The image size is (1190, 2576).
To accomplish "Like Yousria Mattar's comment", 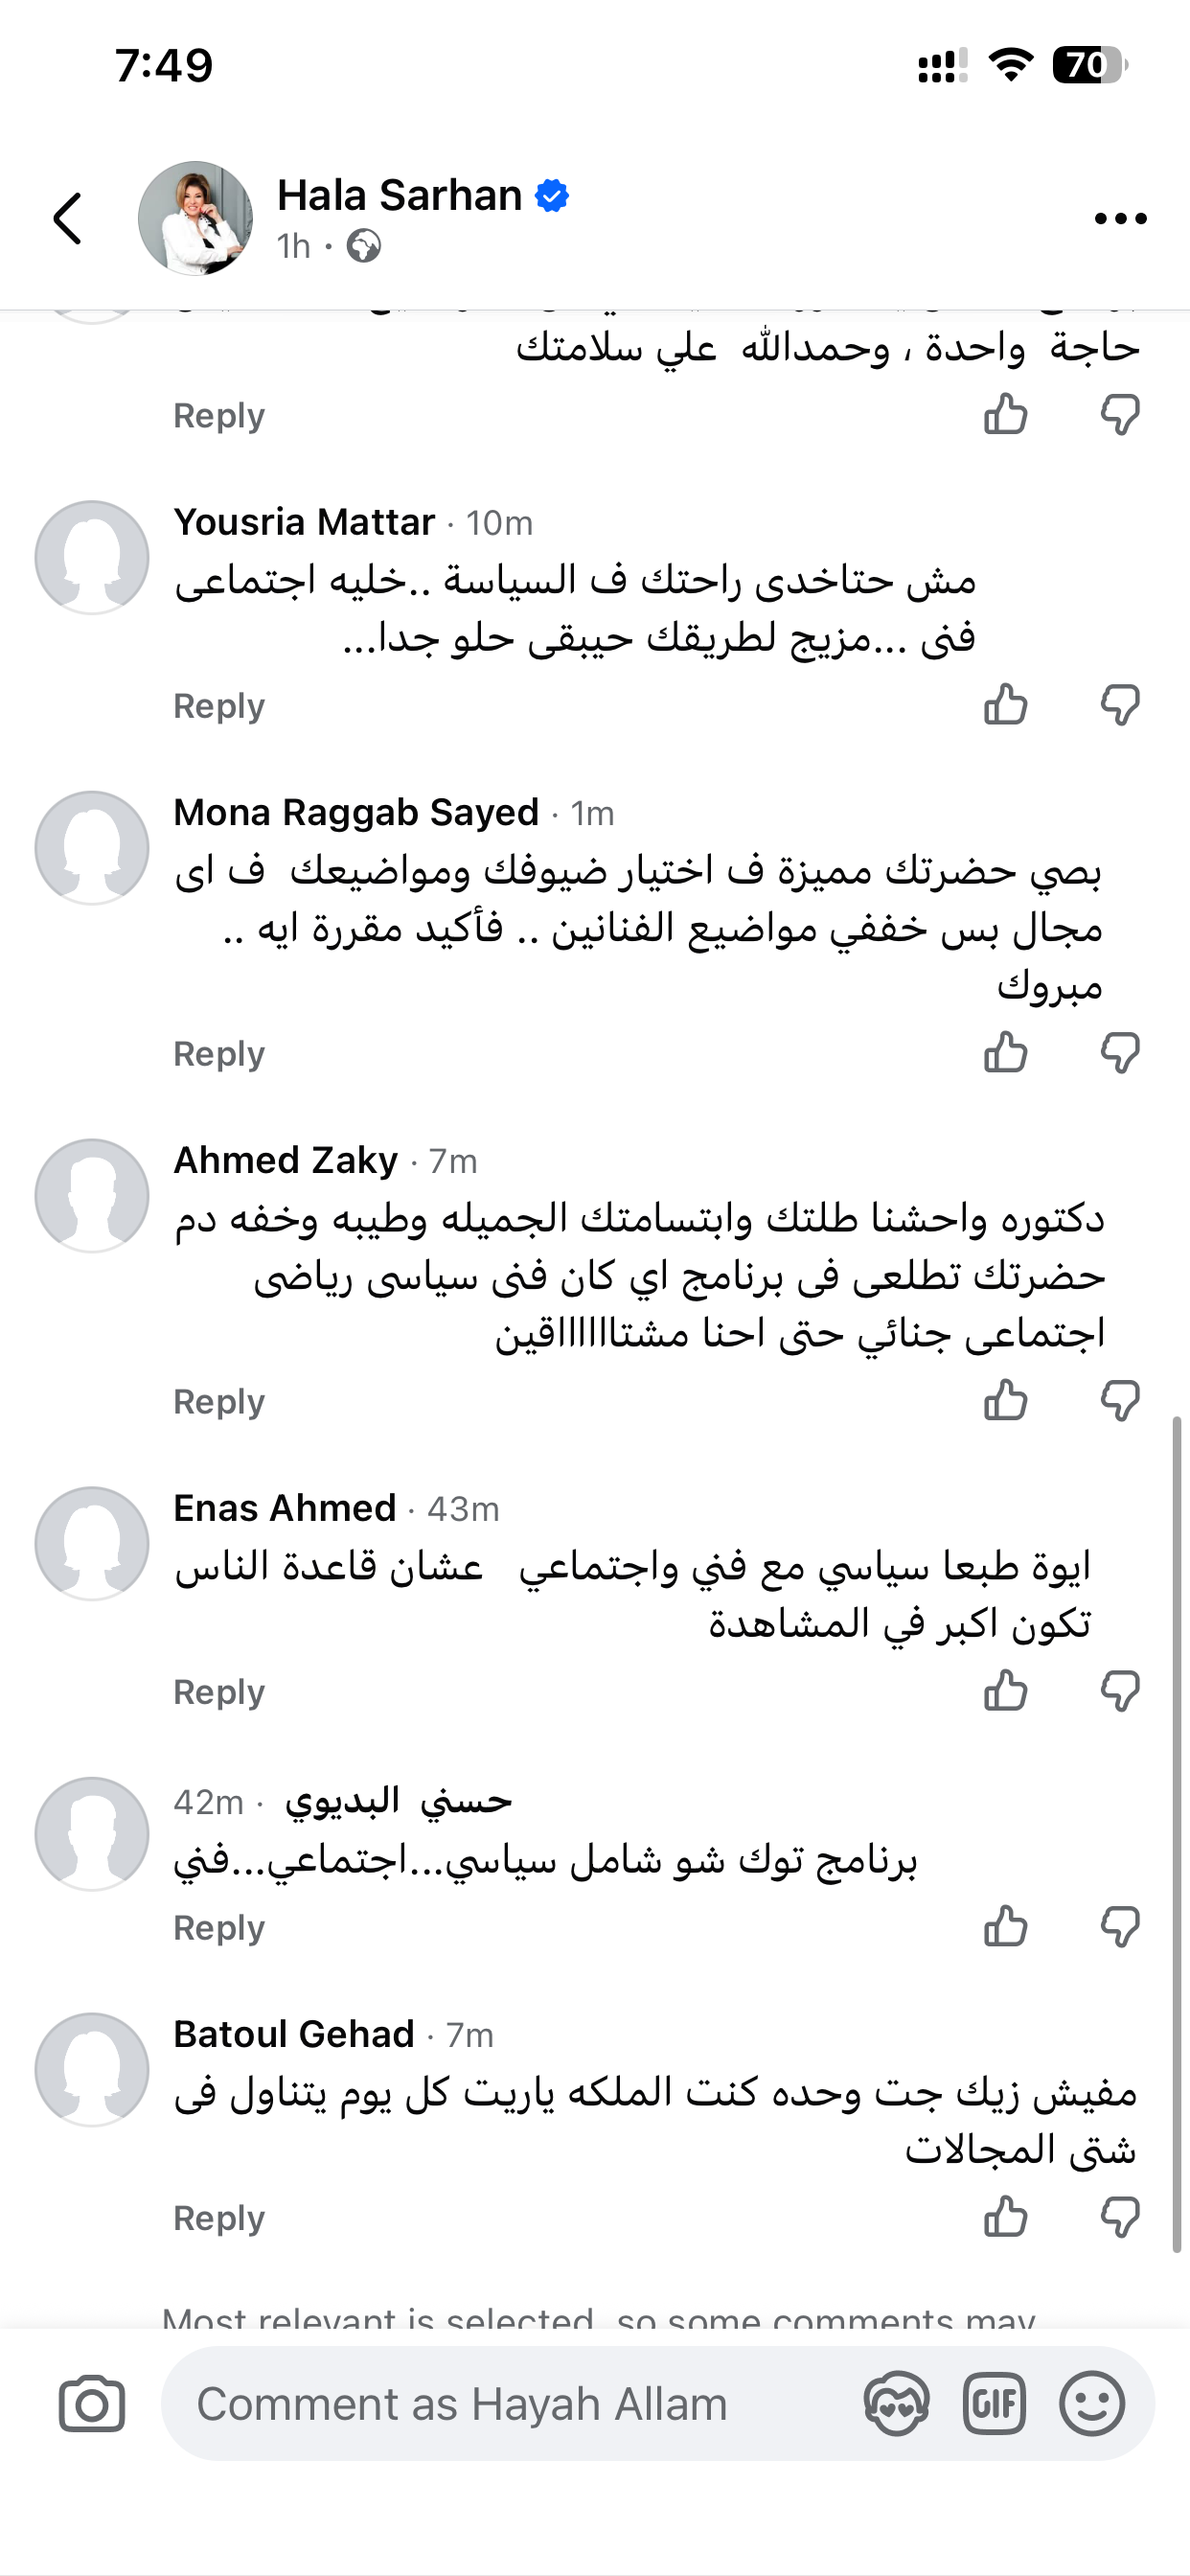I will pyautogui.click(x=1005, y=705).
